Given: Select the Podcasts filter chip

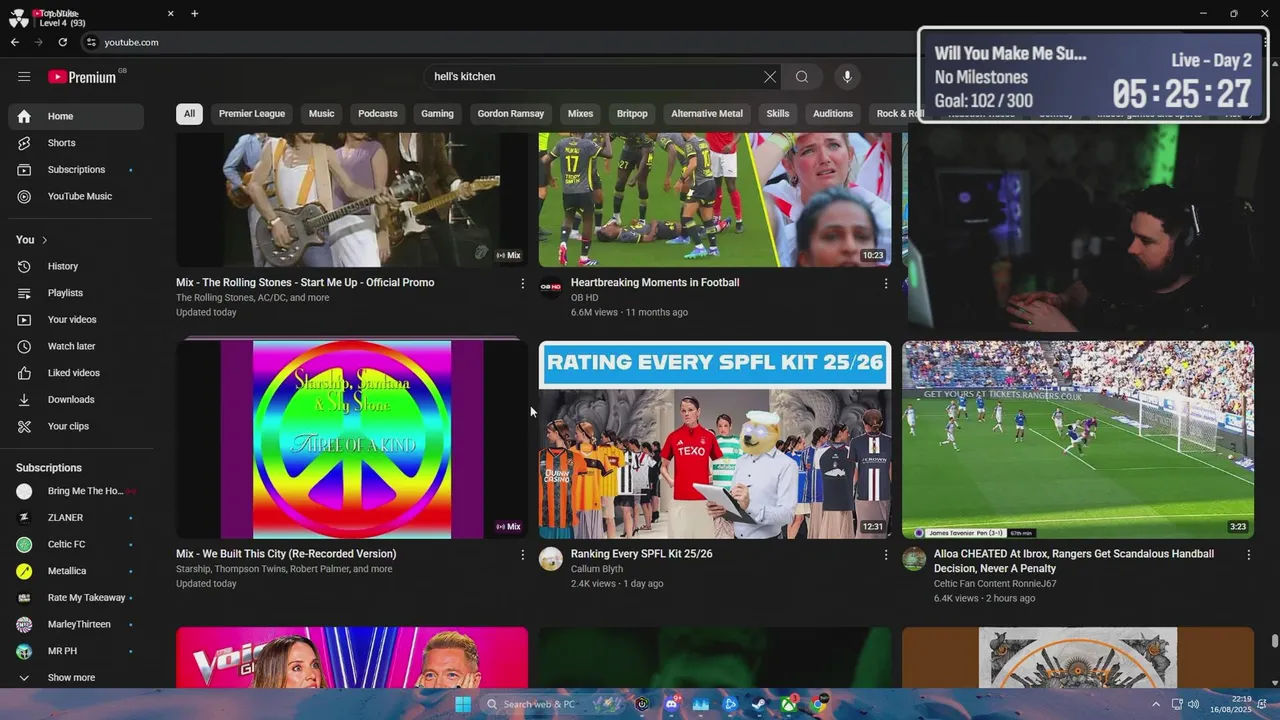Looking at the screenshot, I should (x=378, y=114).
